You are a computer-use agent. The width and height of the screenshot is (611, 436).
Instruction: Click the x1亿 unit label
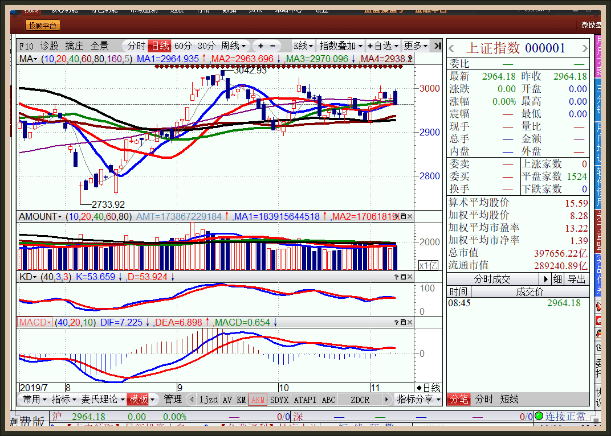(x=428, y=265)
